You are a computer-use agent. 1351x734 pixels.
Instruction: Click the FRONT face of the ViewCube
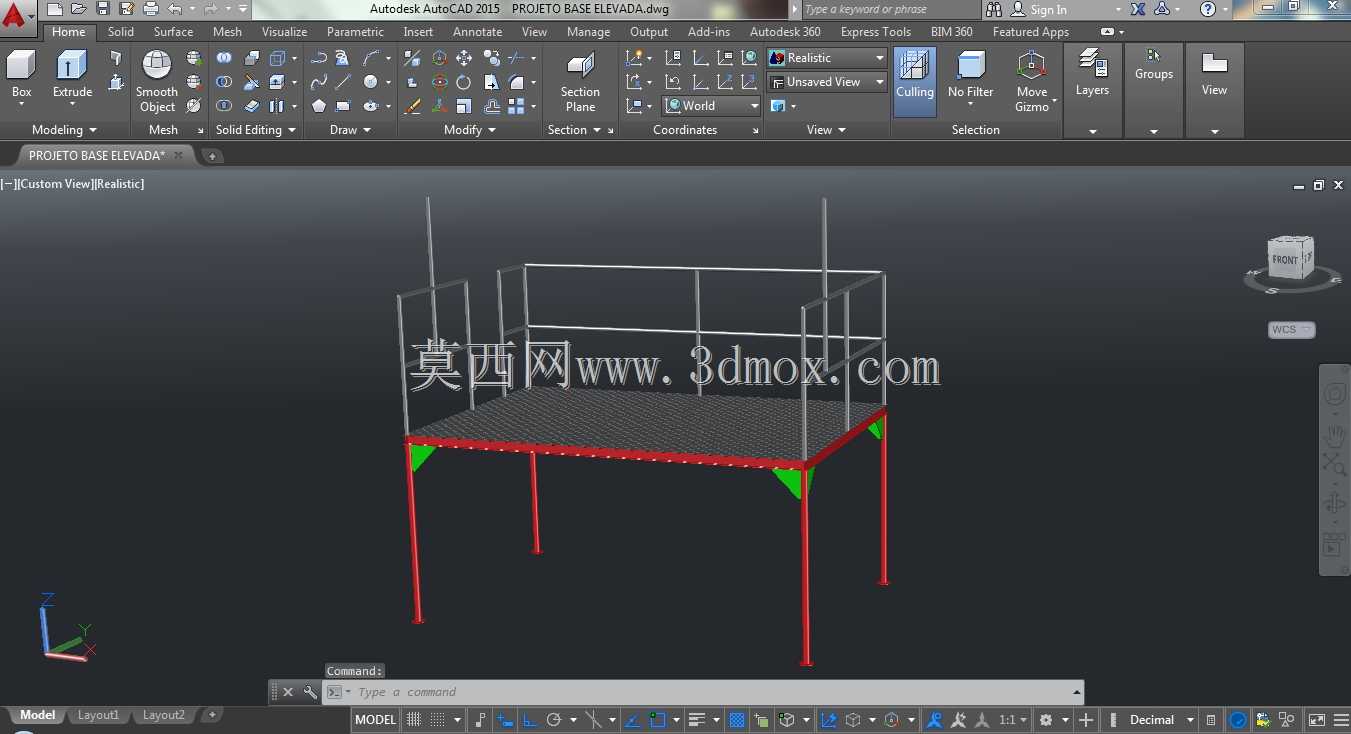click(1284, 260)
